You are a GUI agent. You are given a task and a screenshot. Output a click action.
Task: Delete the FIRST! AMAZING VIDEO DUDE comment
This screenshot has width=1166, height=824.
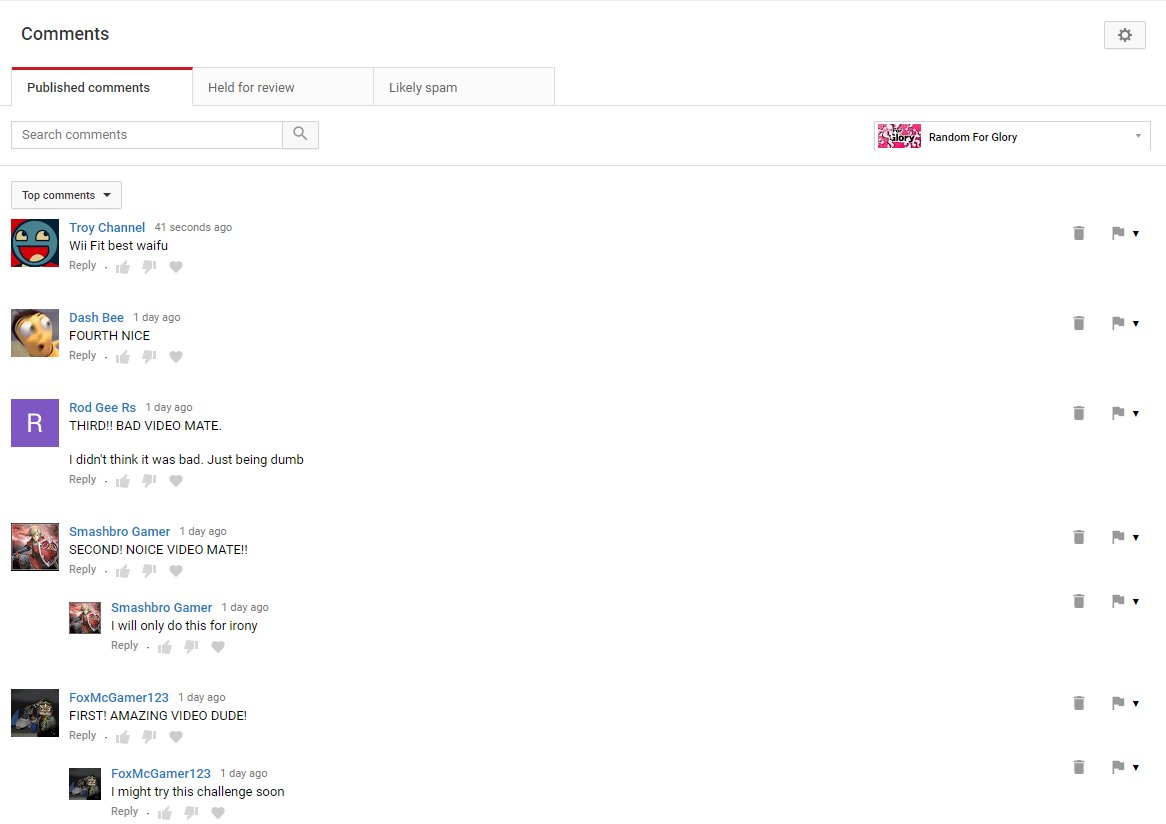pos(1079,704)
